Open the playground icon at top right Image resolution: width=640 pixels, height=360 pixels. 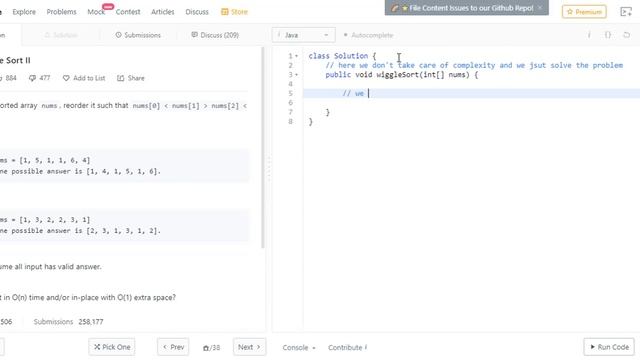pyautogui.click(x=626, y=12)
